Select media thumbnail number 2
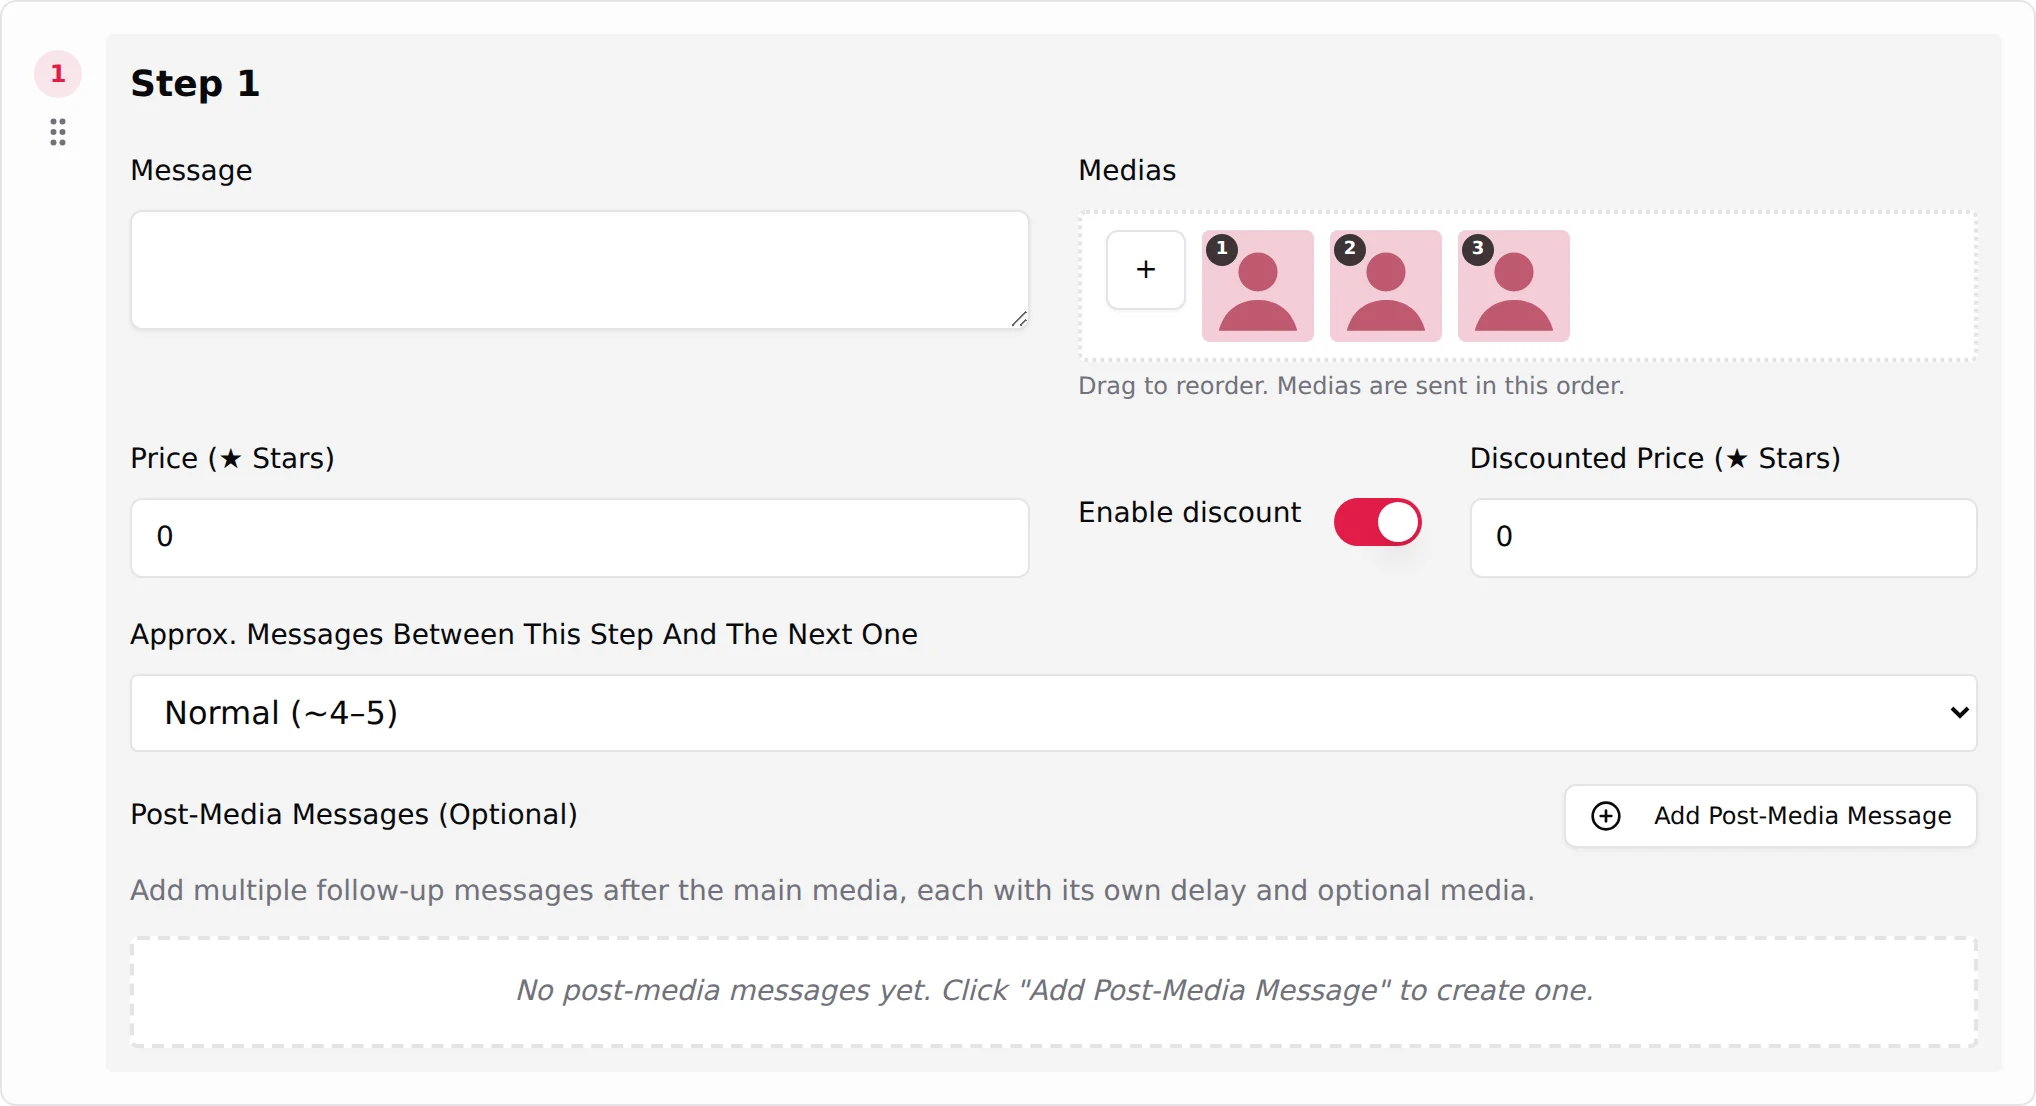Screen dimensions: 2036x1106 point(1386,286)
